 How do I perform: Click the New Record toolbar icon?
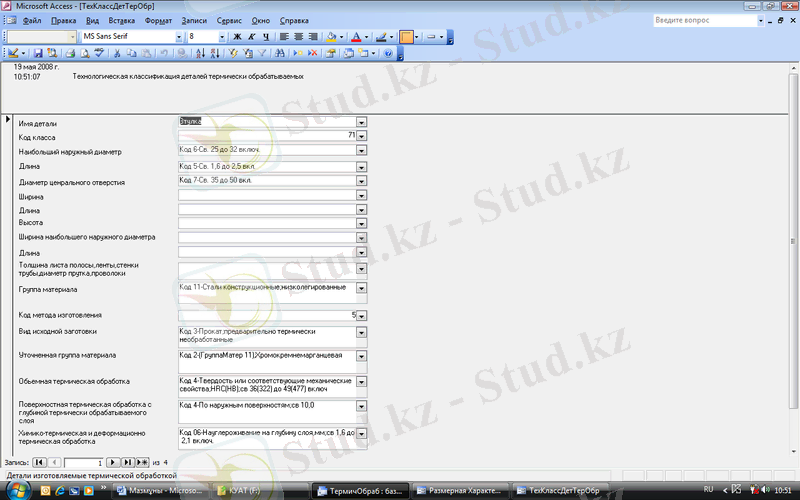[x=298, y=53]
